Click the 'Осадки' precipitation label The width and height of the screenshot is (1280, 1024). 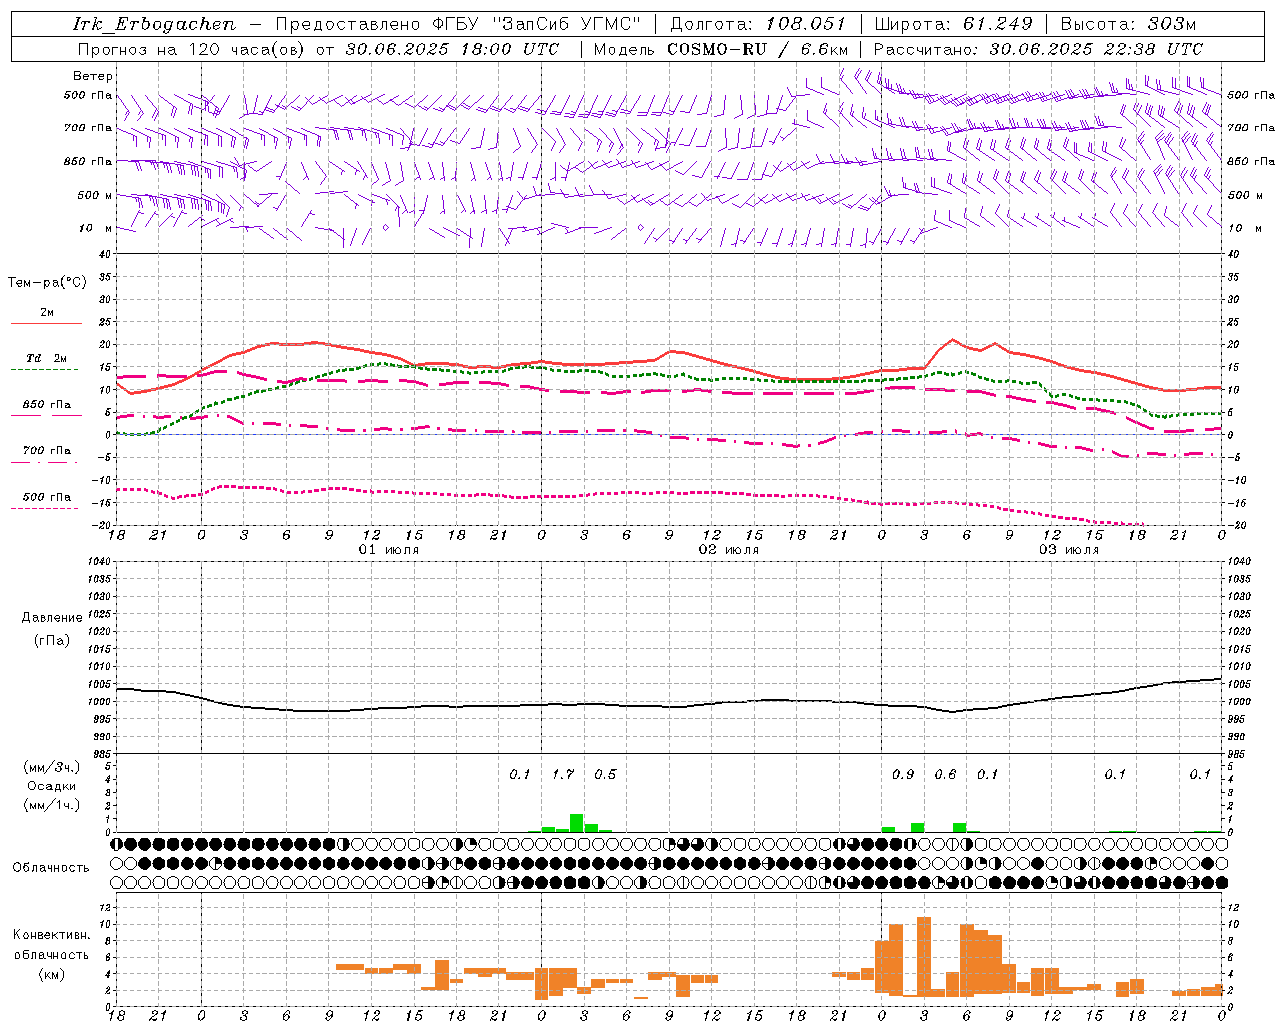tap(52, 786)
